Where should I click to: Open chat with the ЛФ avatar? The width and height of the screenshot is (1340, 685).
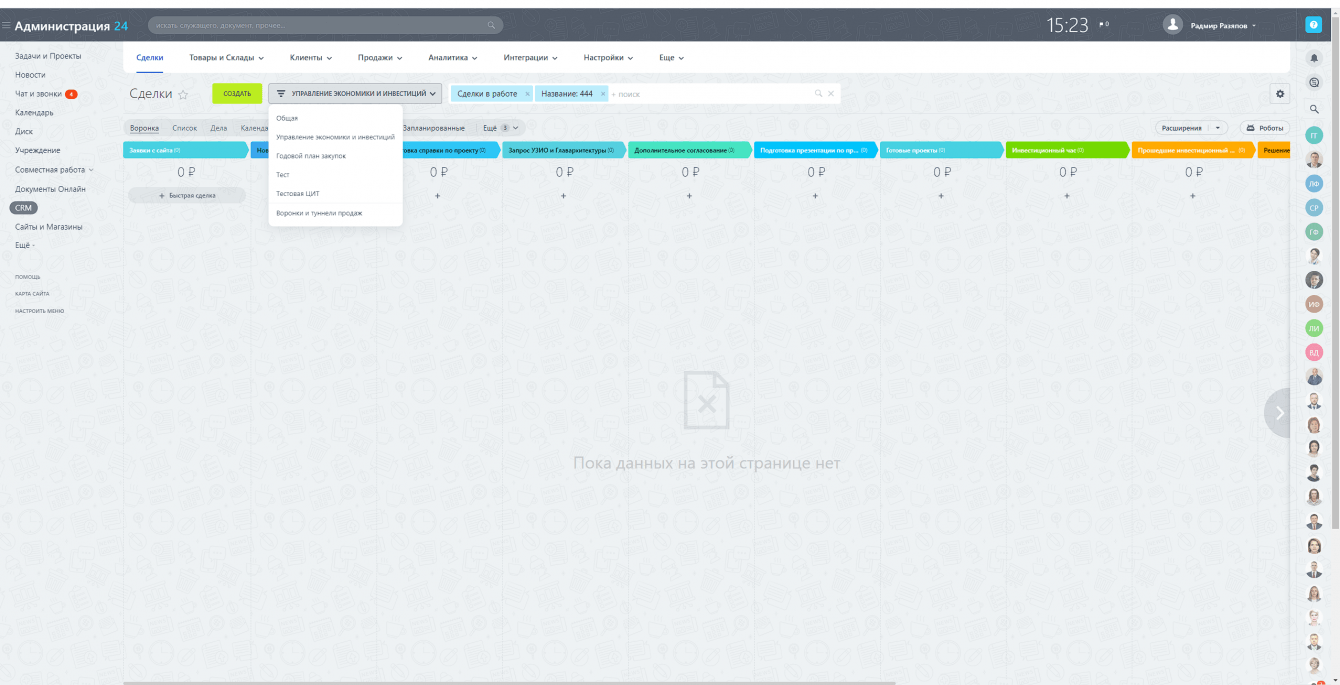coord(1314,183)
